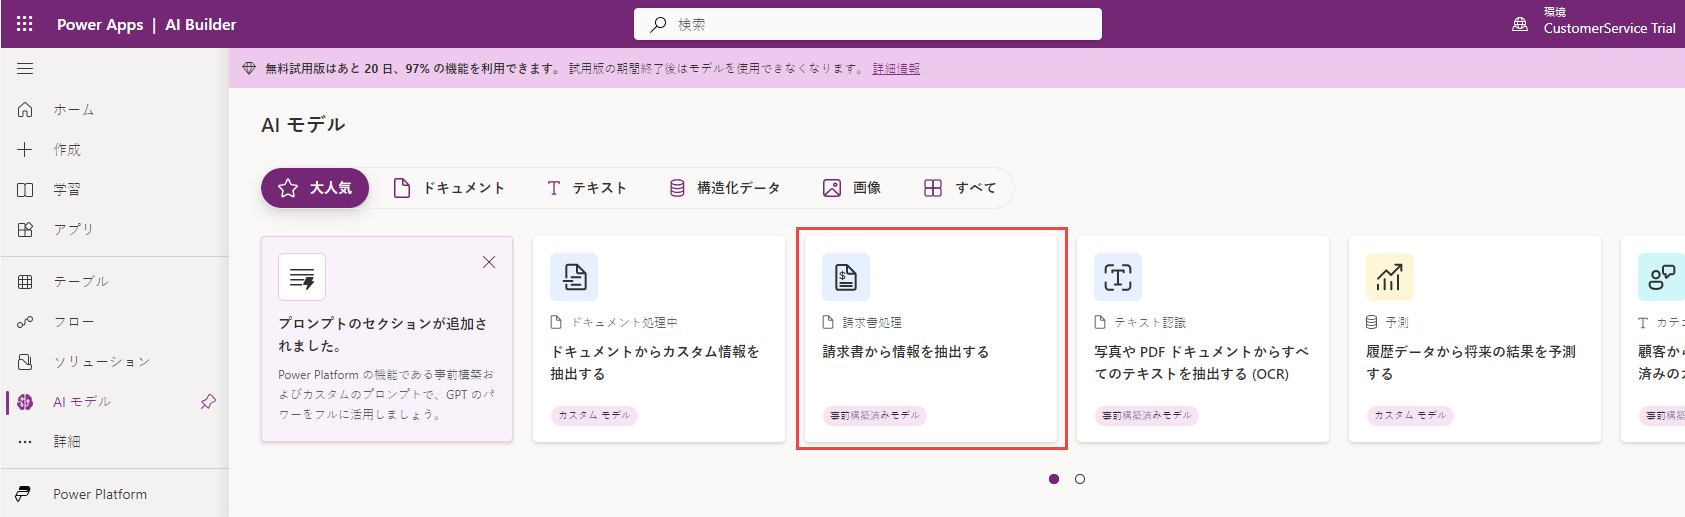Click the AI モデル page heading

pos(303,125)
